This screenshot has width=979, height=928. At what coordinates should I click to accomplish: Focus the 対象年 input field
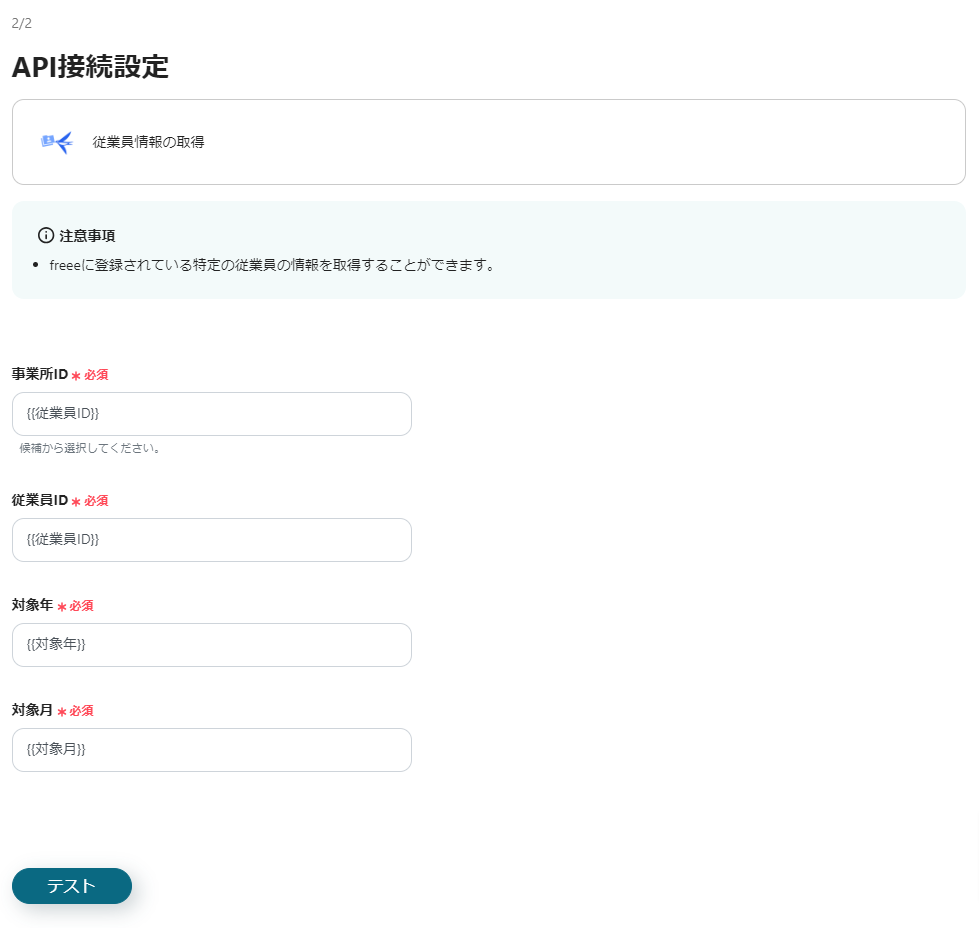coord(212,645)
